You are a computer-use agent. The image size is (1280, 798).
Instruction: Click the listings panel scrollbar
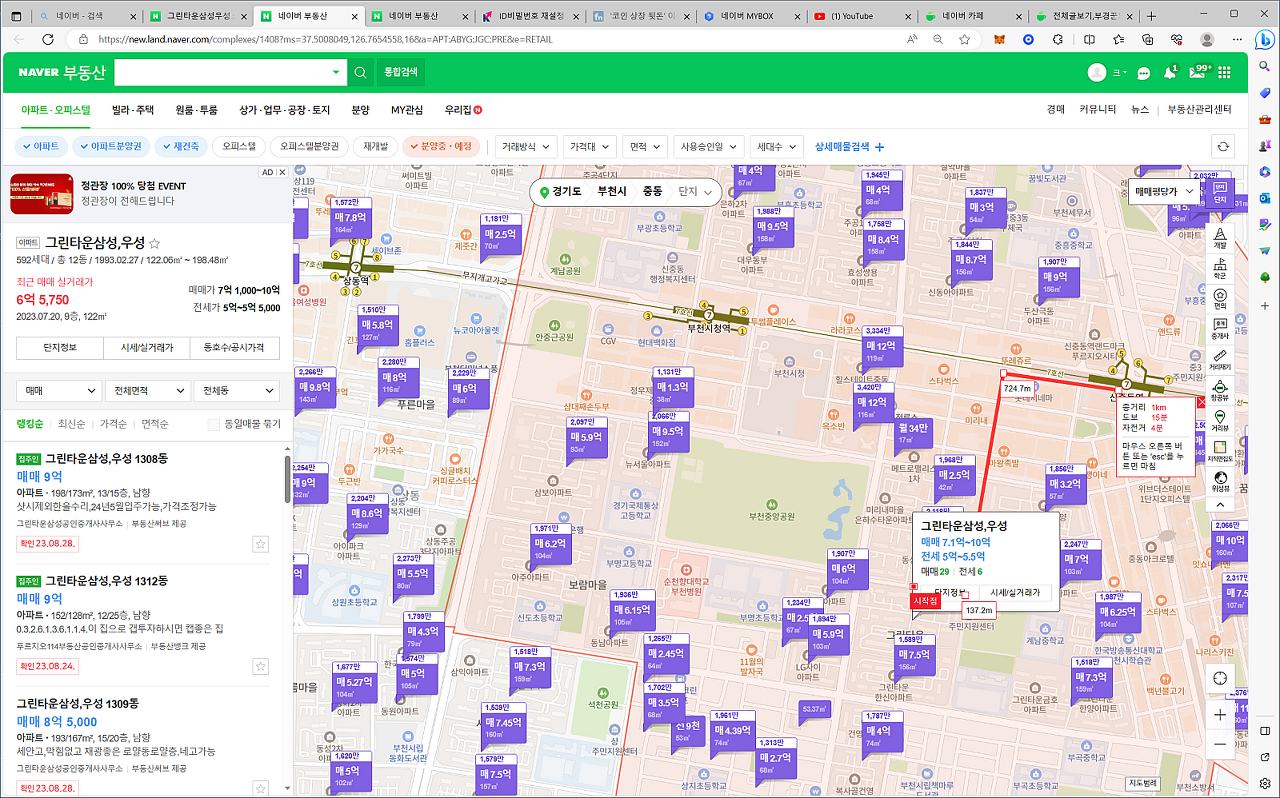click(x=288, y=480)
